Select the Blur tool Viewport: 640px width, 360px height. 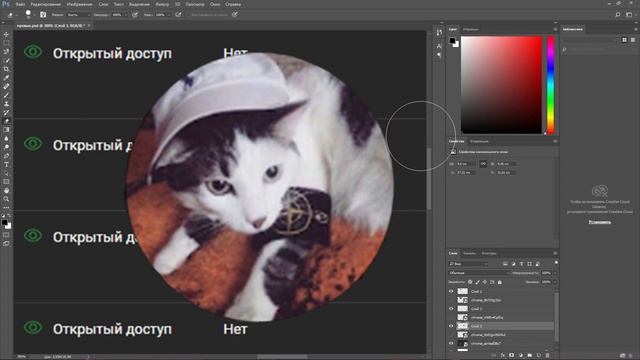[x=6, y=138]
